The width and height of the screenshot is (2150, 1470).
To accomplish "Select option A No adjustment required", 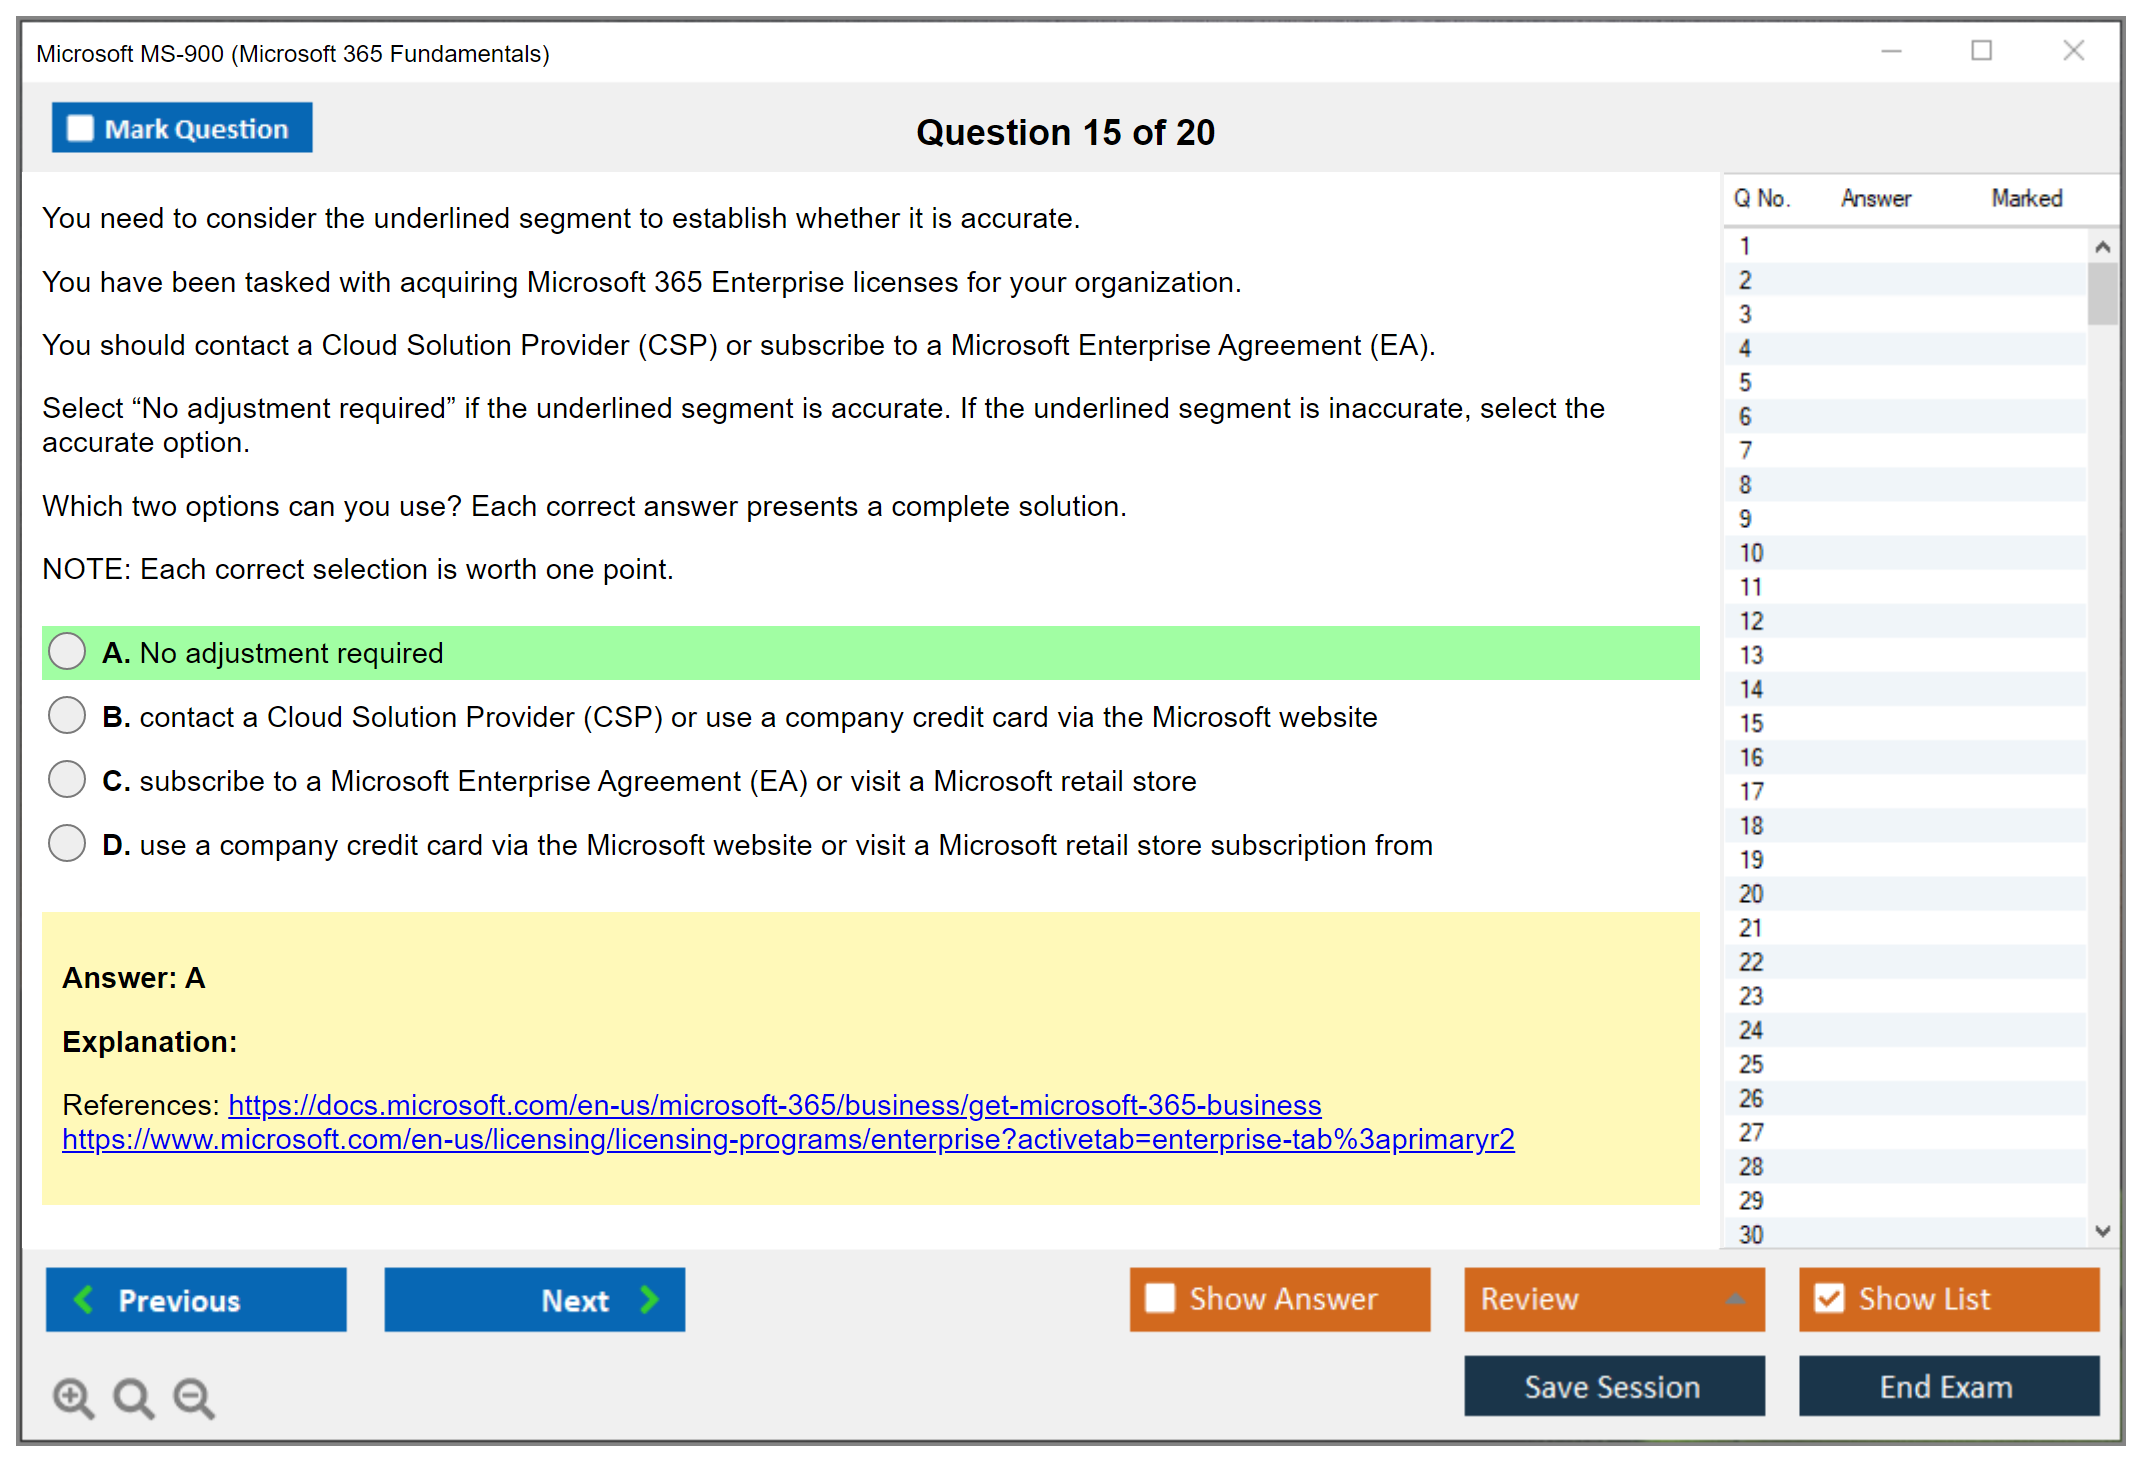I will [67, 652].
